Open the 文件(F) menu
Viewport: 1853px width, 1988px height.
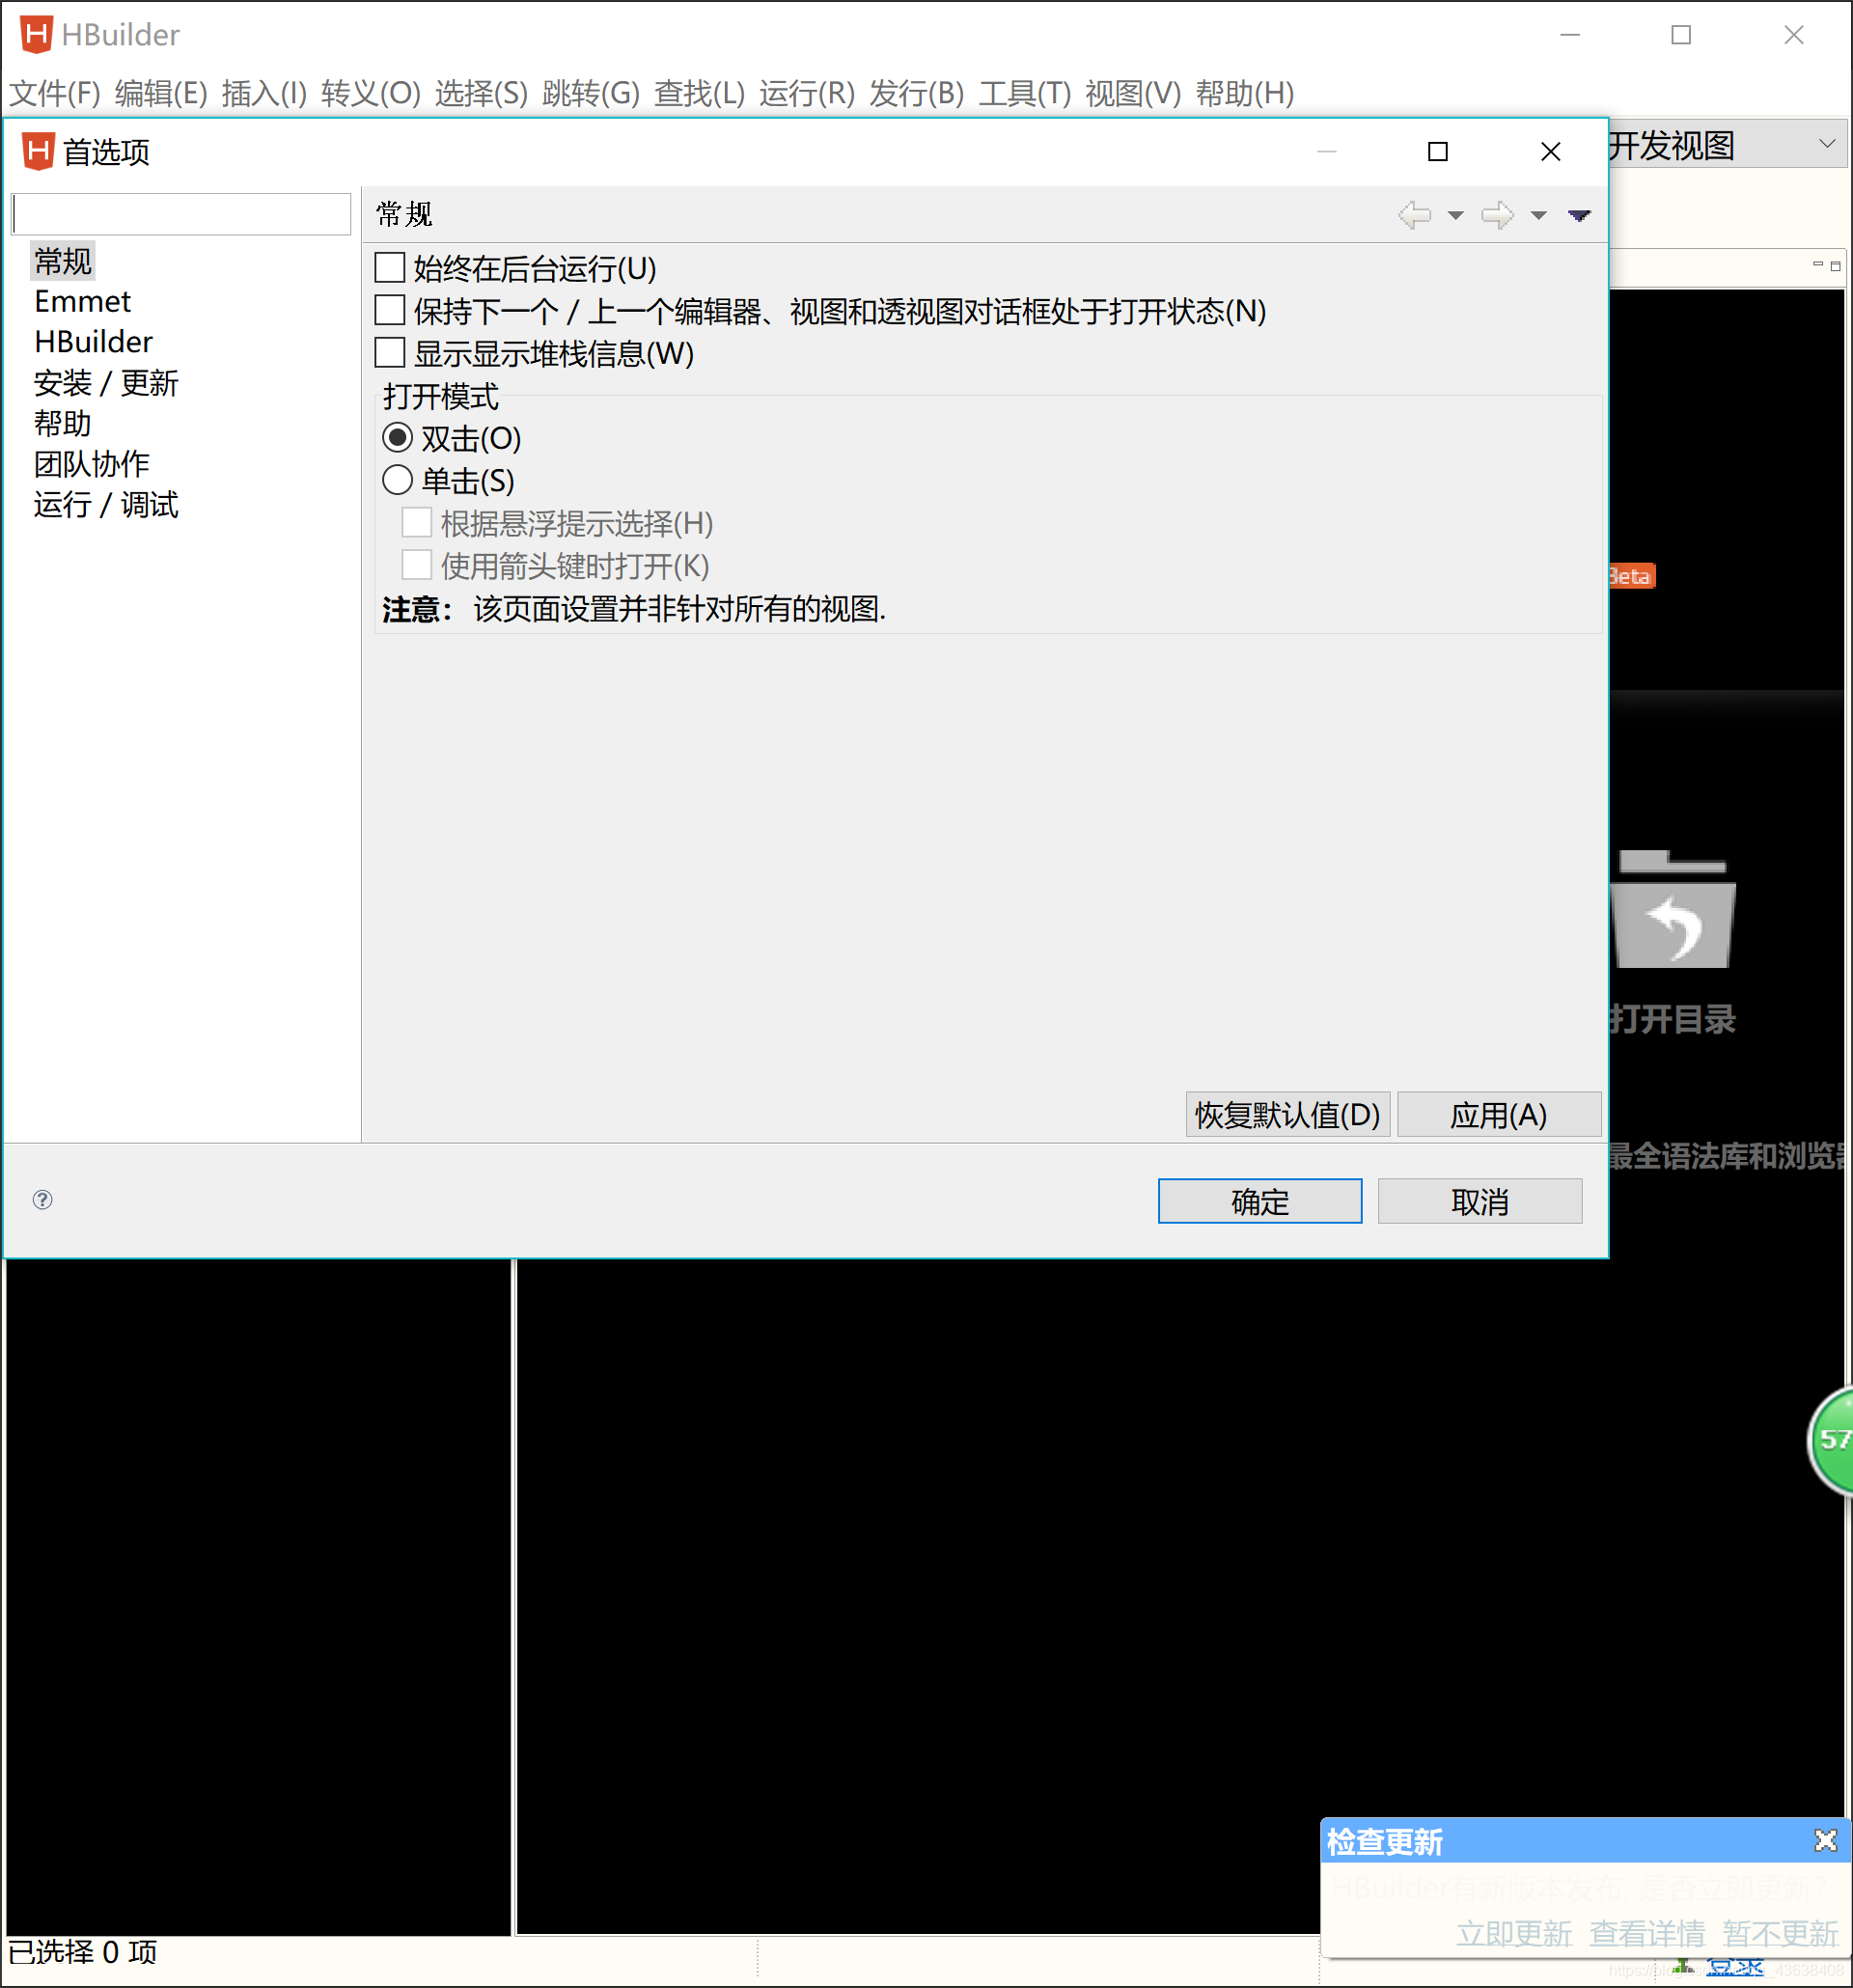coord(55,93)
